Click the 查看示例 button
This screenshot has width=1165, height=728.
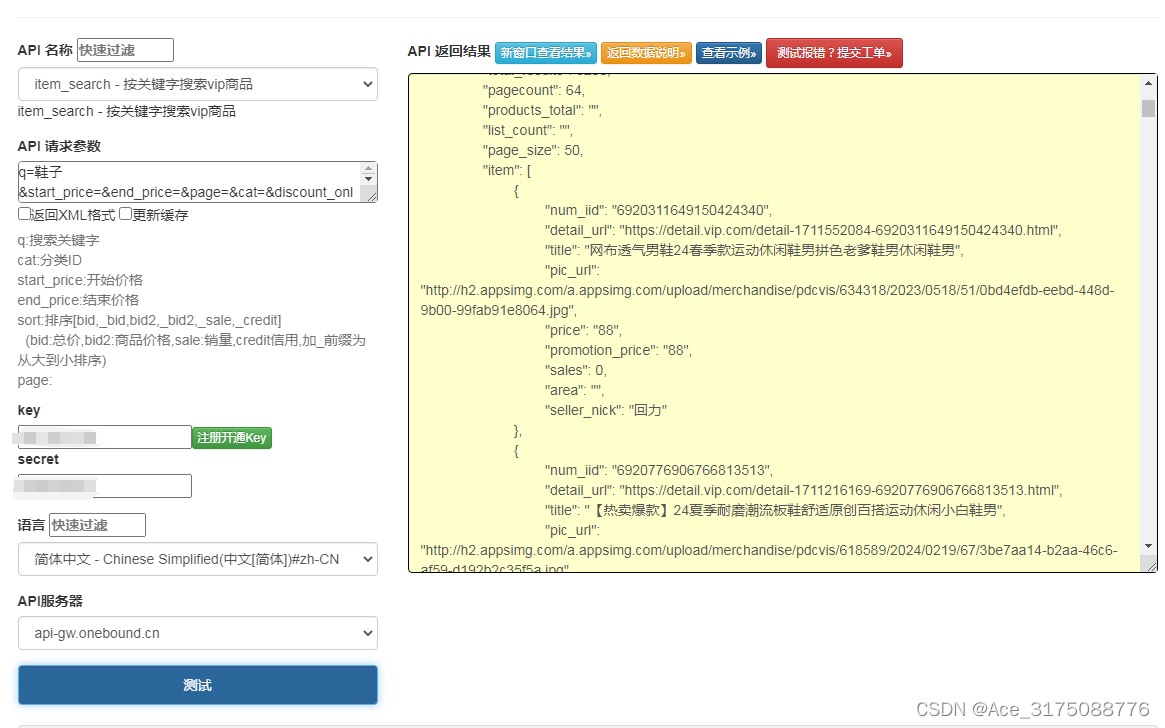click(x=728, y=53)
